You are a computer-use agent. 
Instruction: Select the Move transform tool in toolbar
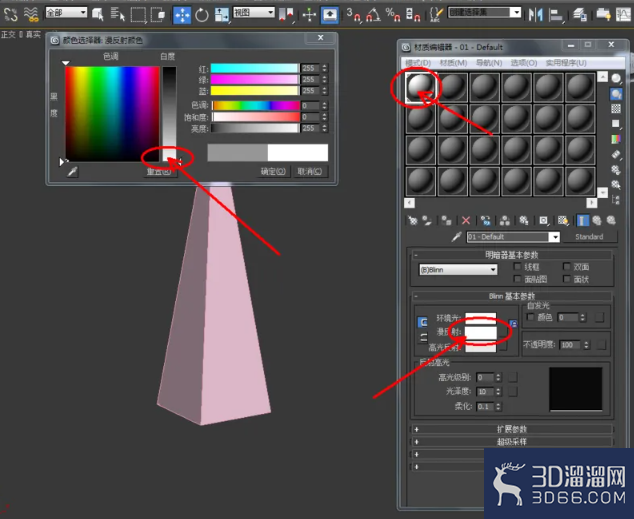pos(182,15)
